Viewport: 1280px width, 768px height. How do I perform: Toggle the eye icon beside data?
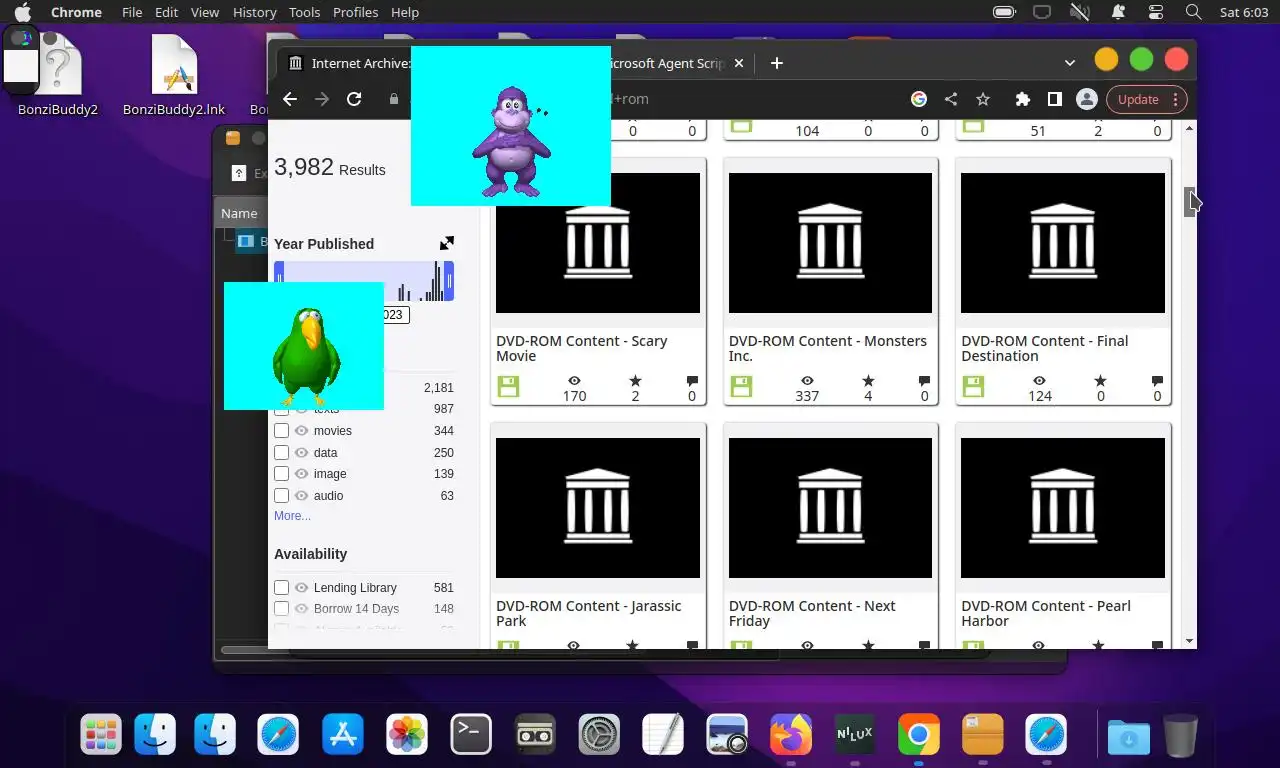301,452
